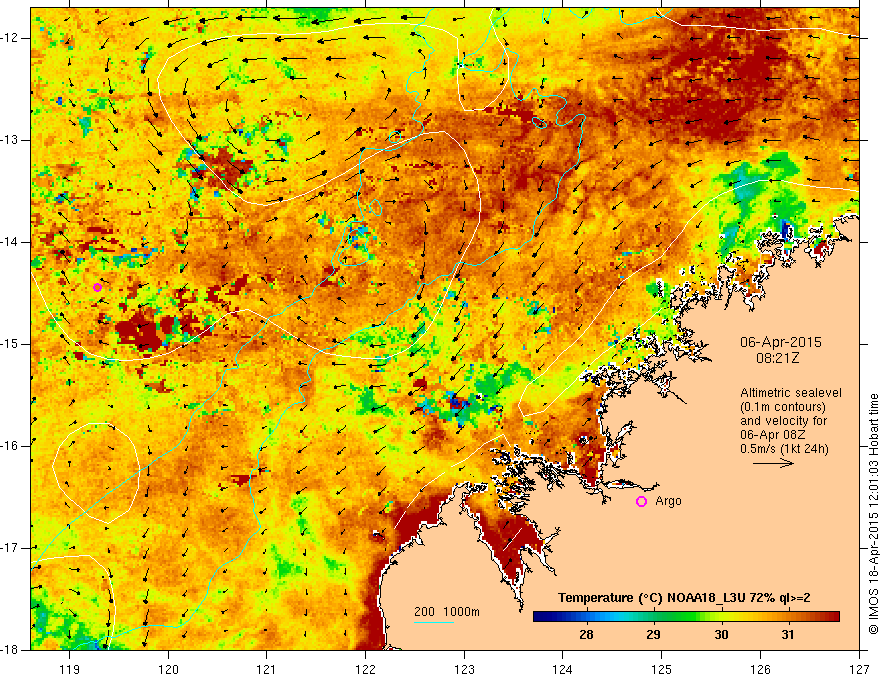The height and width of the screenshot is (680, 880).
Task: Click the 'Temperature (°C) NOAA18_L3U 72% ql>=2' title
Action: 684,598
